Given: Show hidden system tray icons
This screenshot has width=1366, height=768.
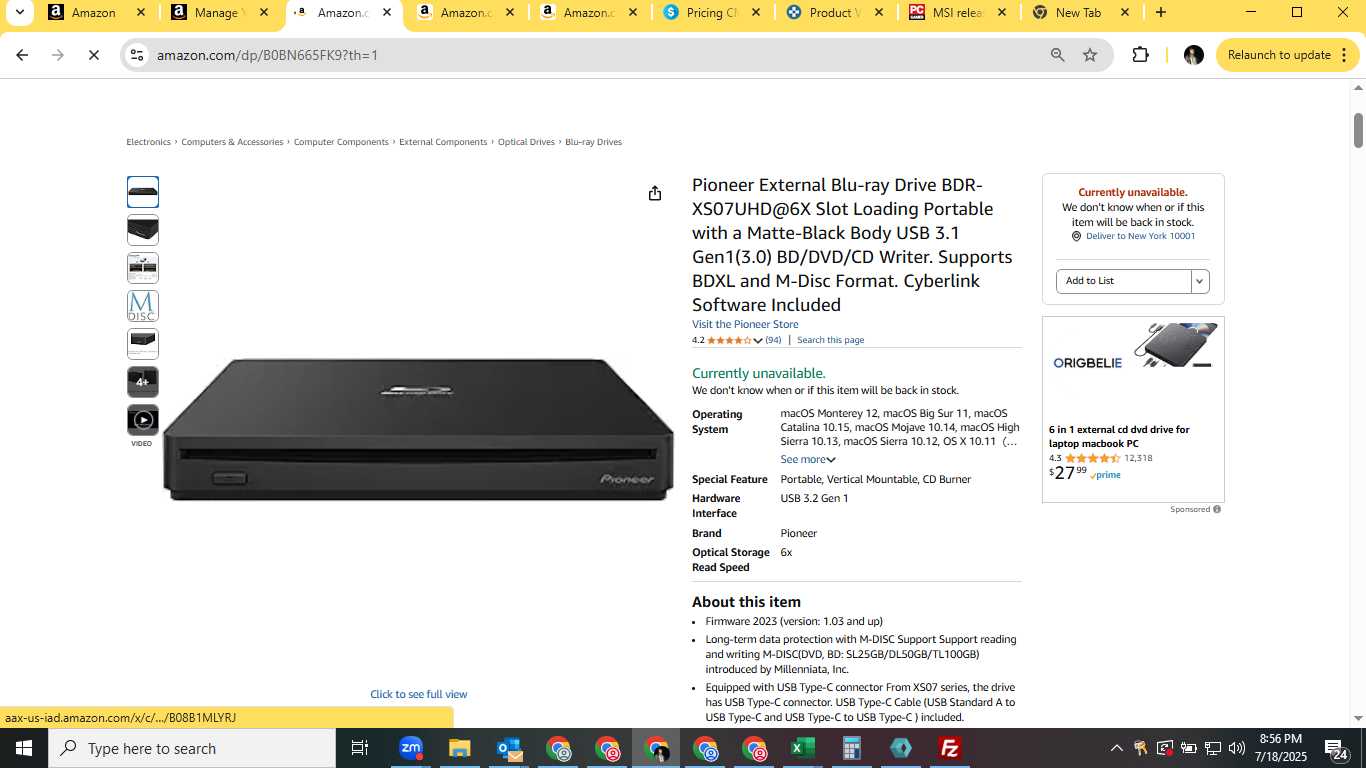Looking at the screenshot, I should [1116, 748].
